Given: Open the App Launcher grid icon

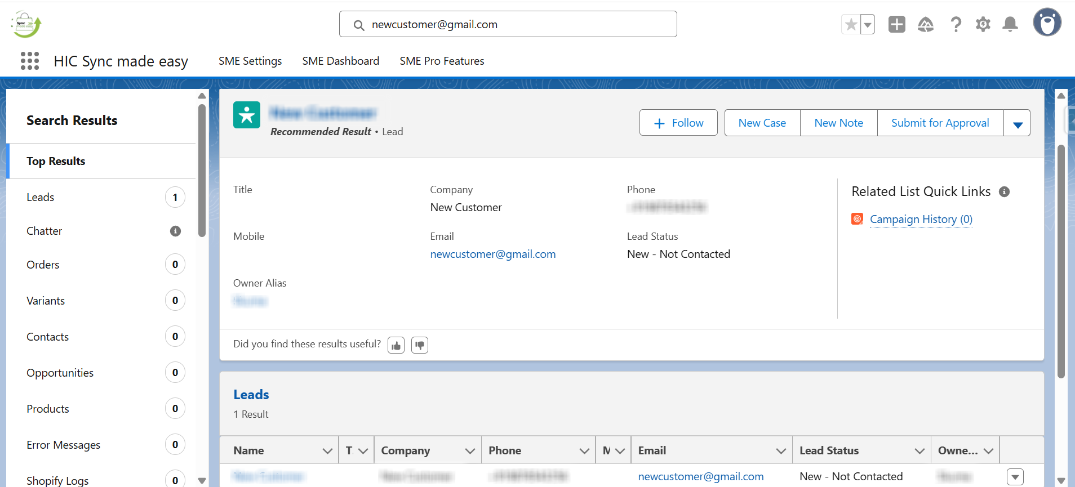Looking at the screenshot, I should point(29,61).
